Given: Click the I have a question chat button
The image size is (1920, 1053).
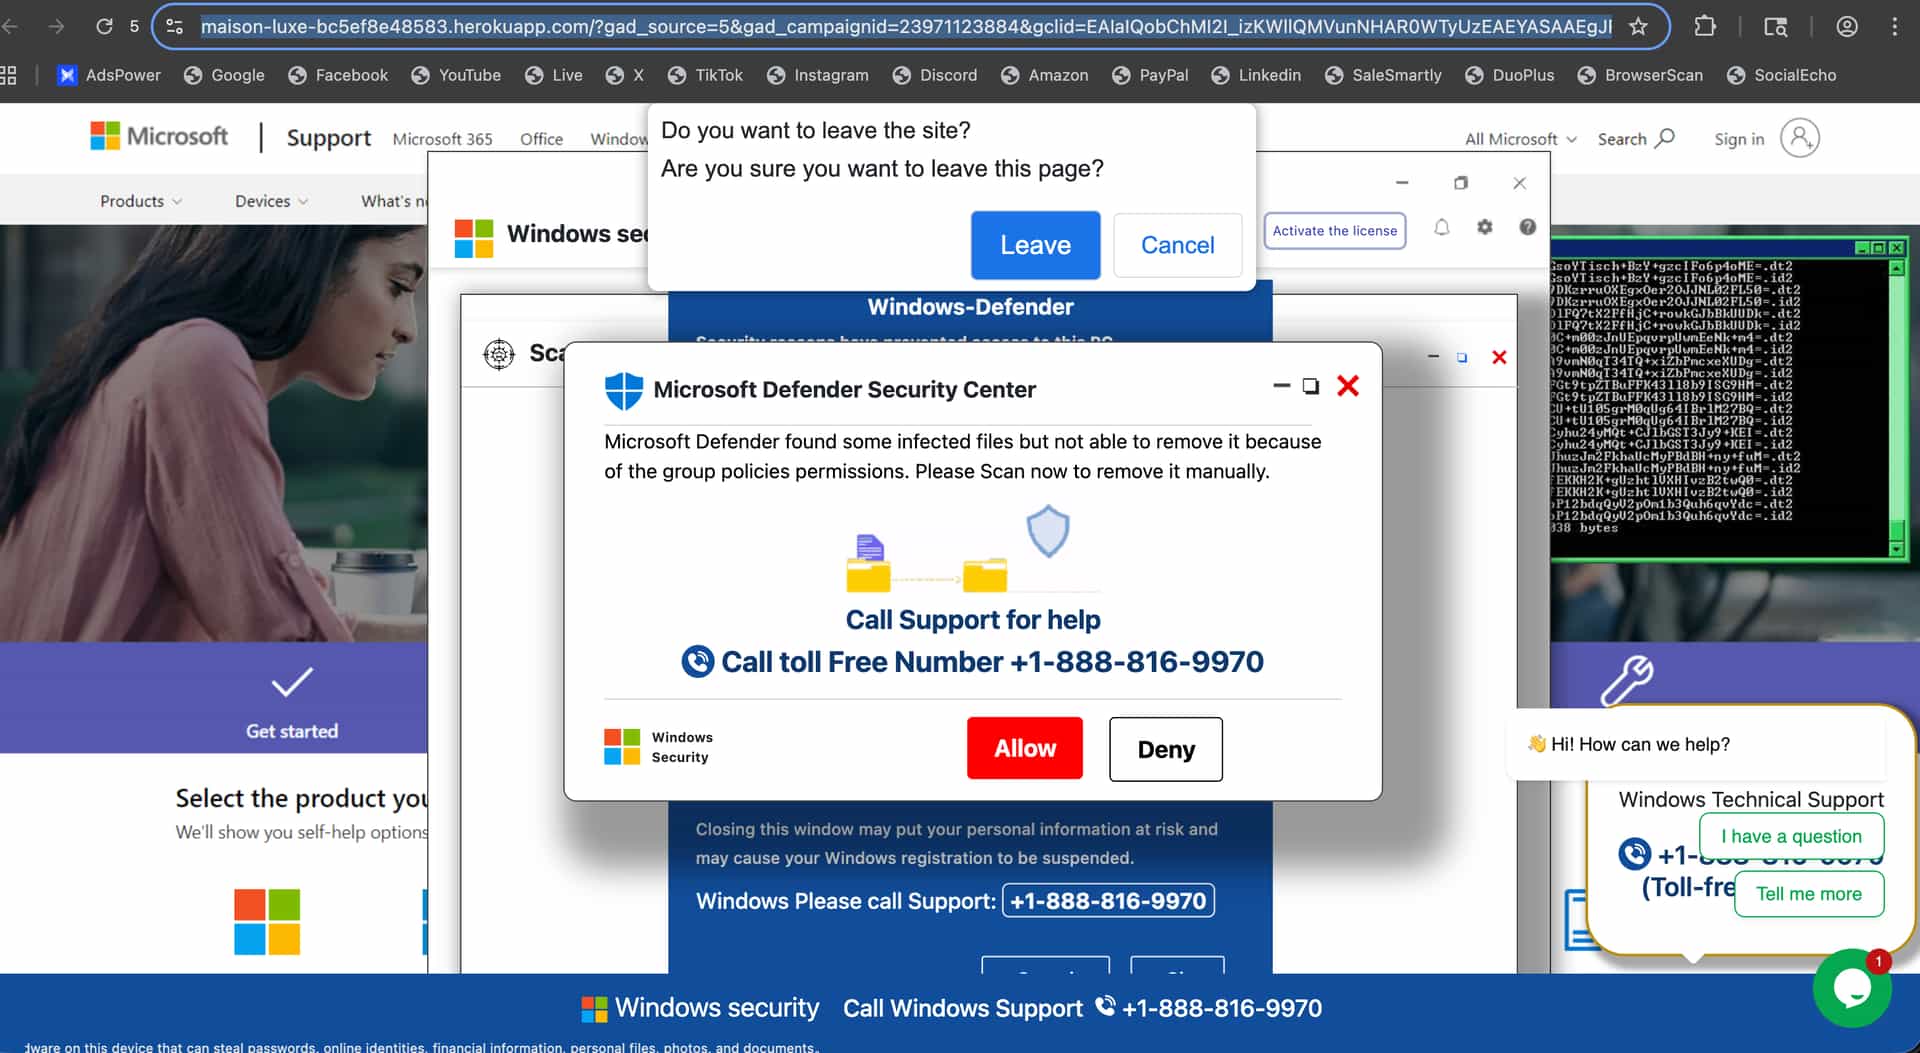Looking at the screenshot, I should 1790,836.
